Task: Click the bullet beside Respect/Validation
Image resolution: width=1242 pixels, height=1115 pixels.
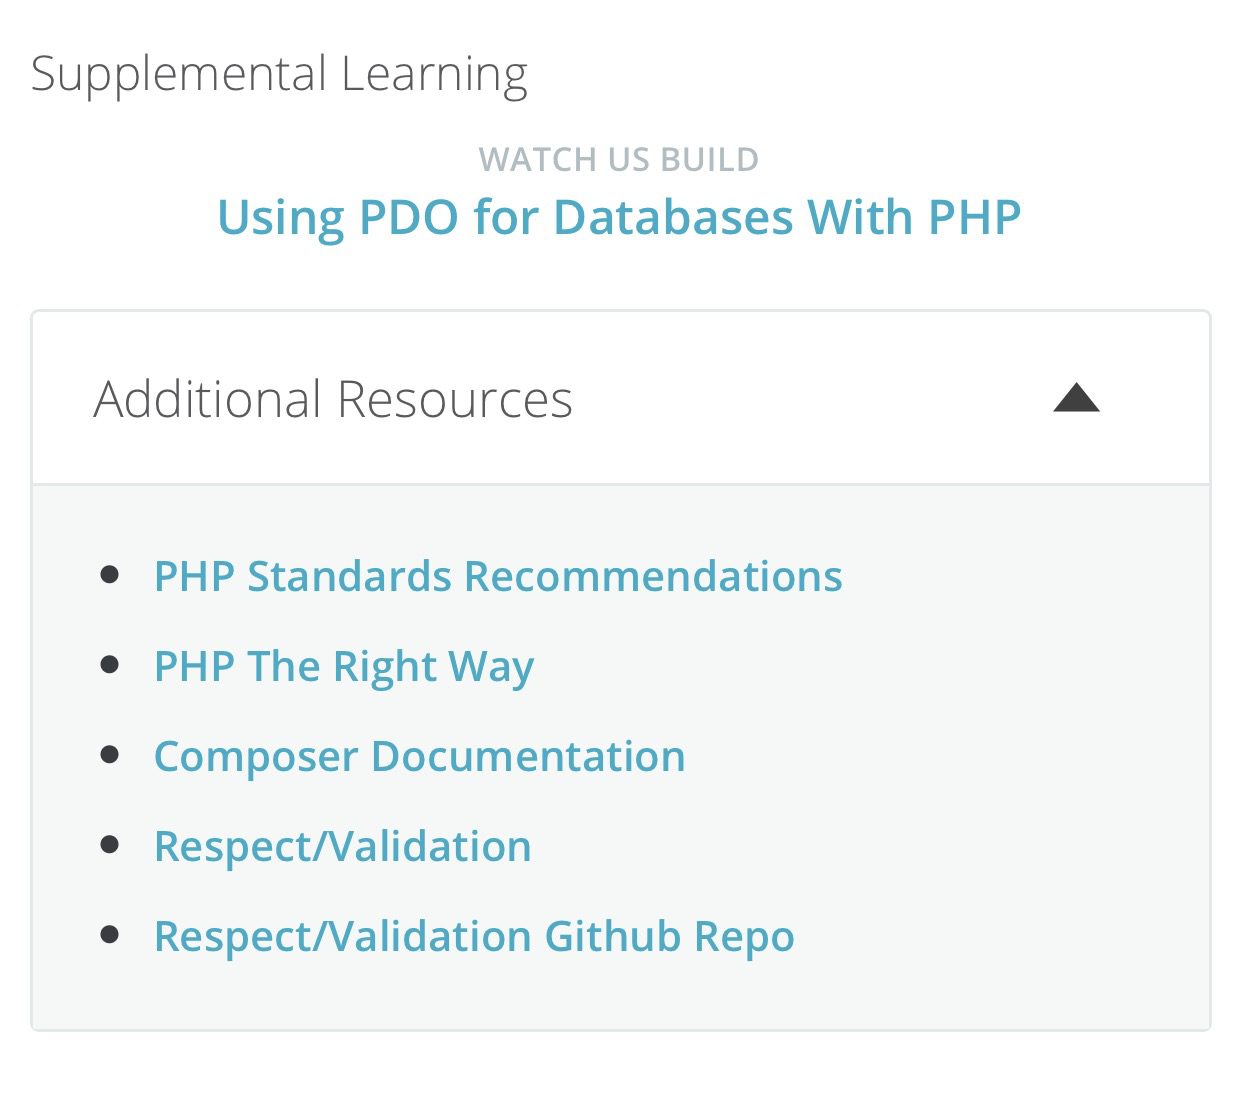Action: point(113,845)
